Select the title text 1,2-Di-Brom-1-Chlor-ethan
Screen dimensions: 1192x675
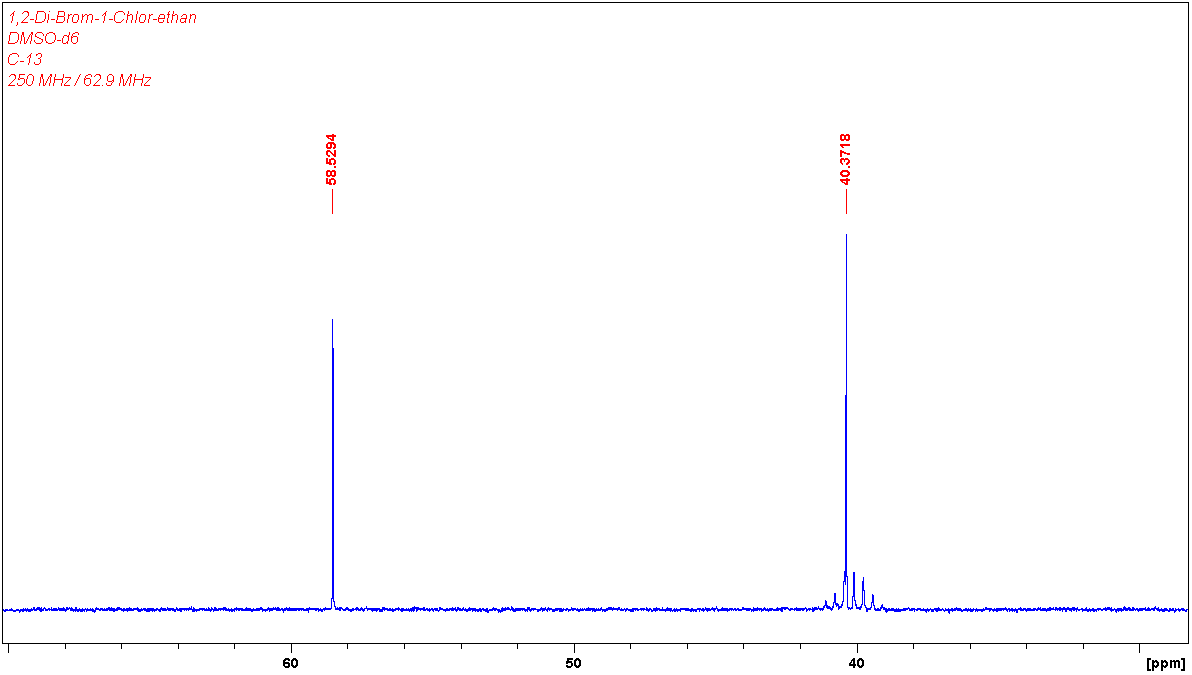(x=102, y=17)
